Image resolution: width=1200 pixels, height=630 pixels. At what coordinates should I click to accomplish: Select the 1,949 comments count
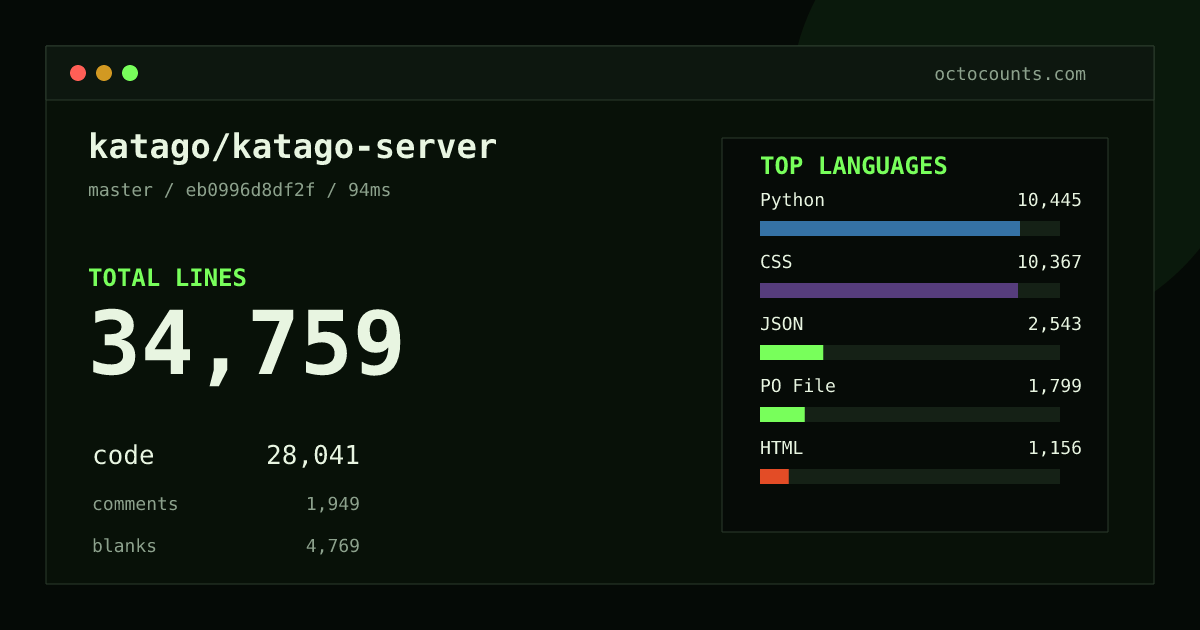(x=333, y=504)
